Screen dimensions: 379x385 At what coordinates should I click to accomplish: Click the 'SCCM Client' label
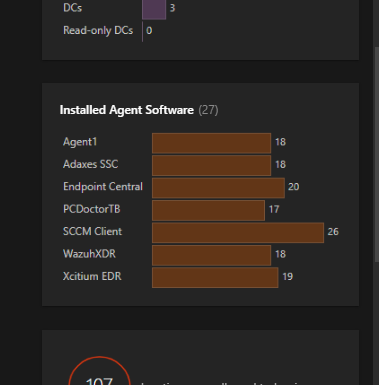(x=93, y=232)
